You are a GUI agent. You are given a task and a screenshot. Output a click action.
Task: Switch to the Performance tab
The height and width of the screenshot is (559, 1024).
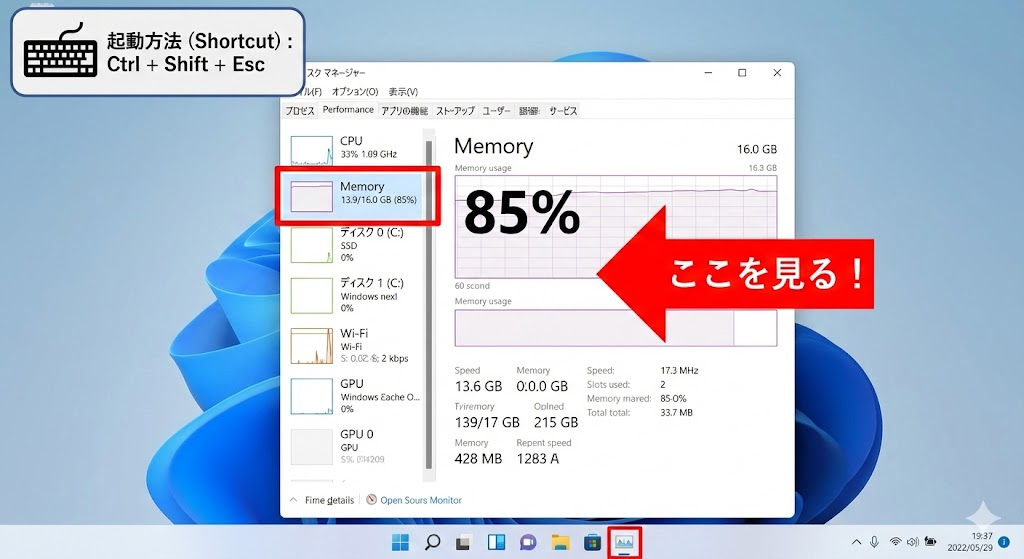tap(348, 110)
